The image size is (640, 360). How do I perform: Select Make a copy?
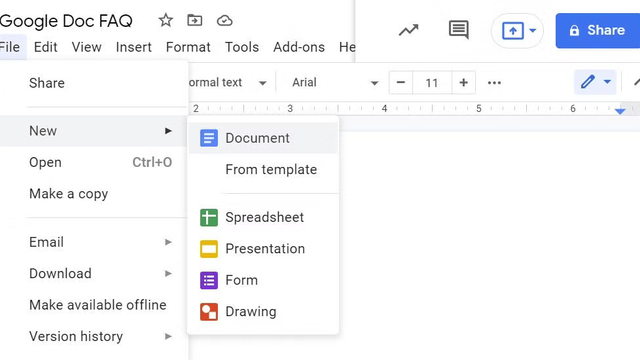[94, 194]
